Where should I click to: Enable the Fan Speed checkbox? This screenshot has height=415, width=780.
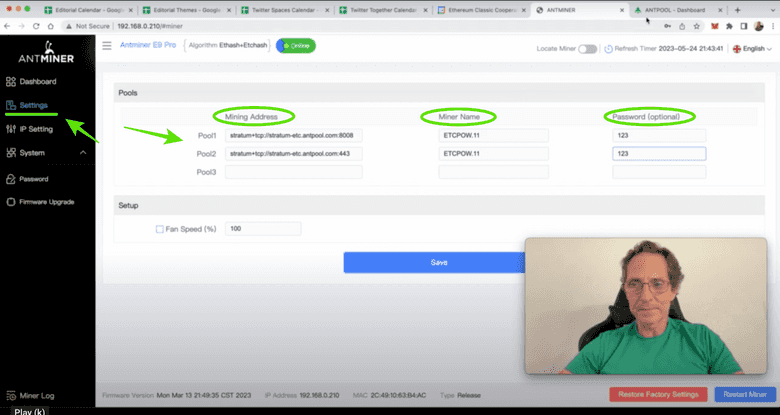pyautogui.click(x=159, y=229)
